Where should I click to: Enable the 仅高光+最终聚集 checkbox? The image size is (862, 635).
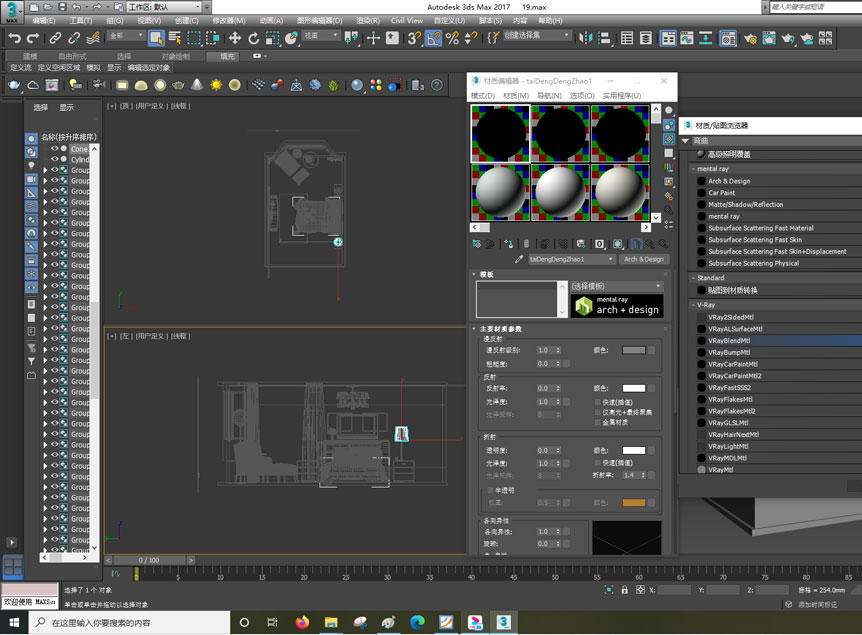598,412
